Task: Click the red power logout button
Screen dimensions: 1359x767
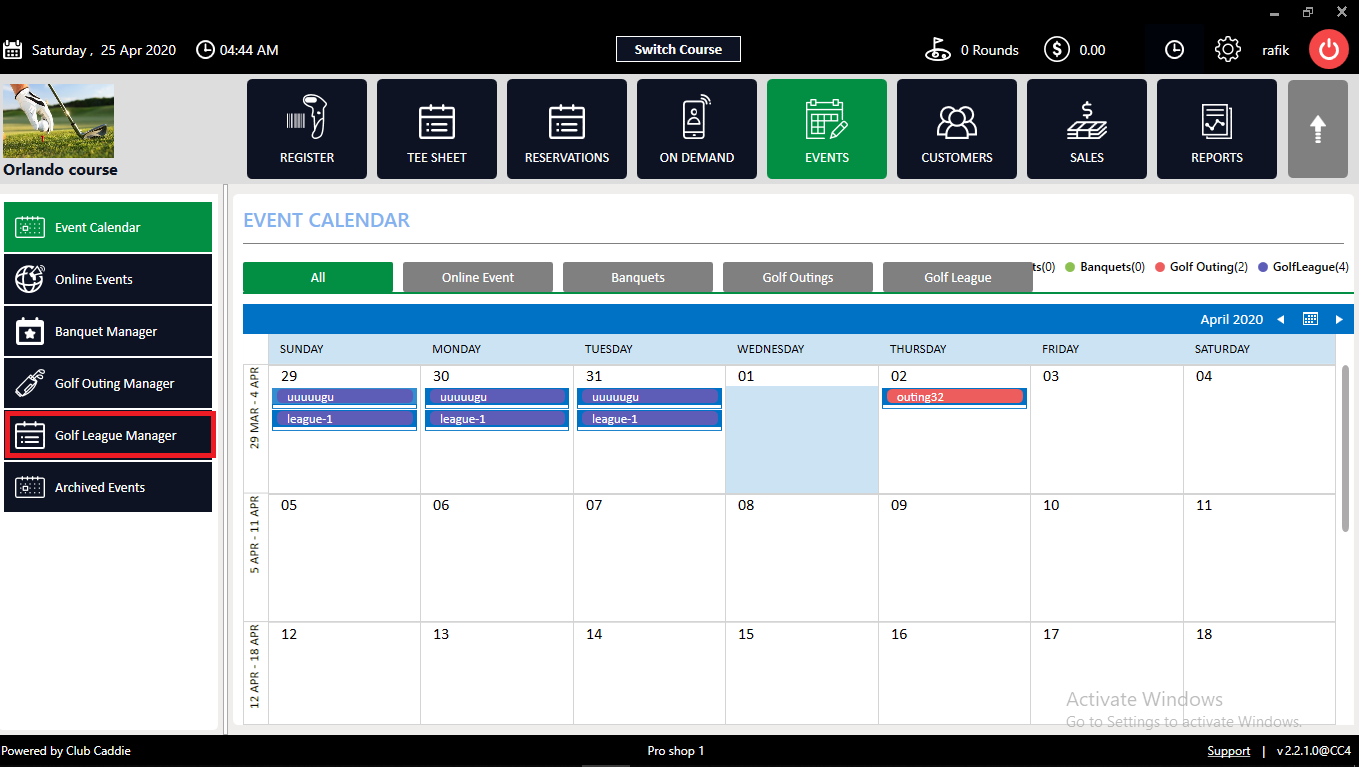Action: coord(1329,49)
